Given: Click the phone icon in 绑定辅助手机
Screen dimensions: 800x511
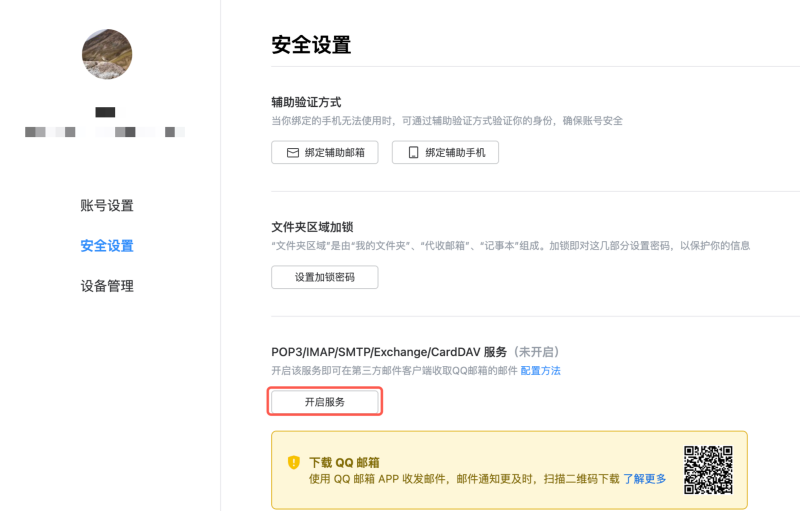Looking at the screenshot, I should [x=413, y=152].
